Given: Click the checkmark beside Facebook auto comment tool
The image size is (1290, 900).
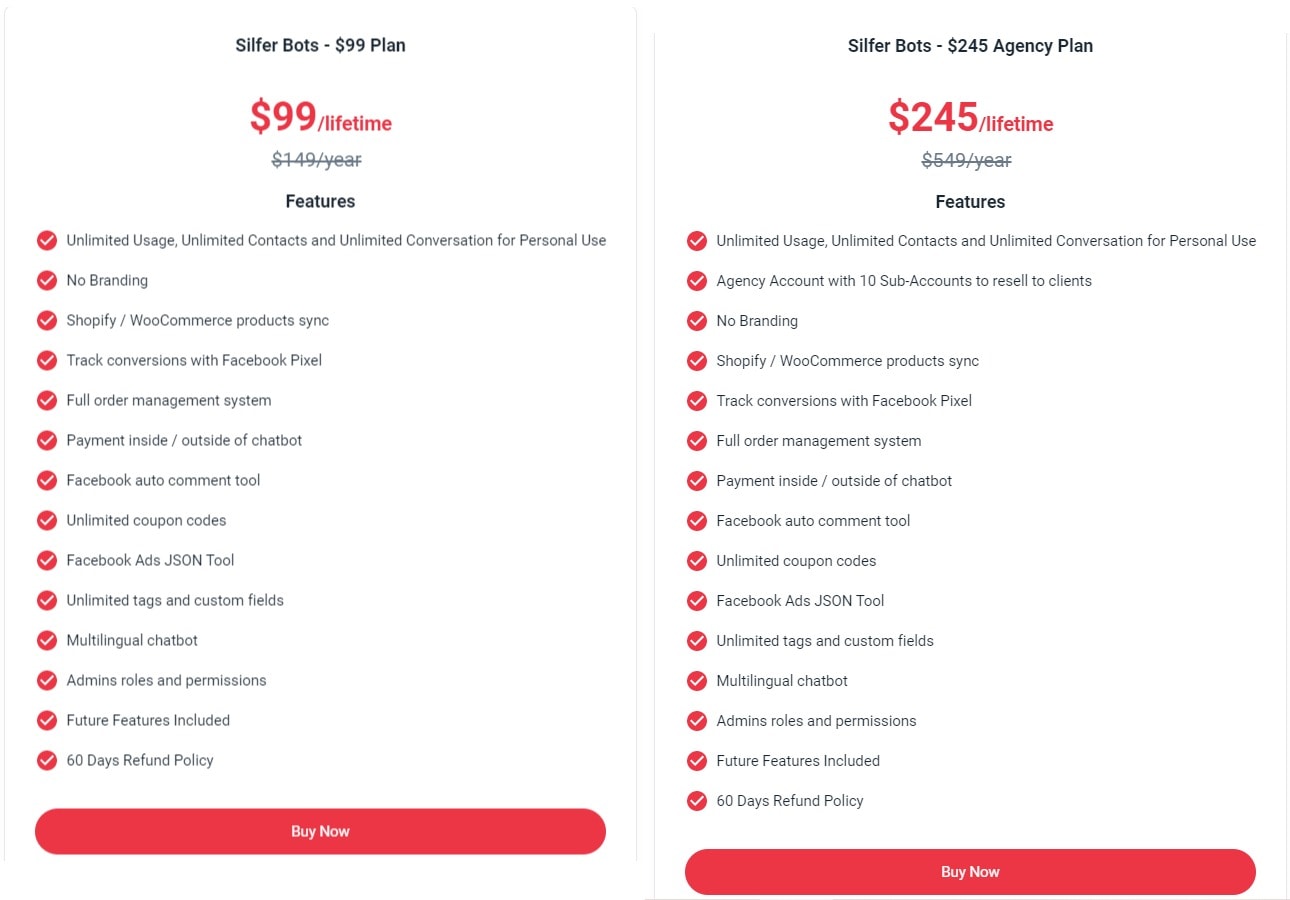Looking at the screenshot, I should pos(47,480).
